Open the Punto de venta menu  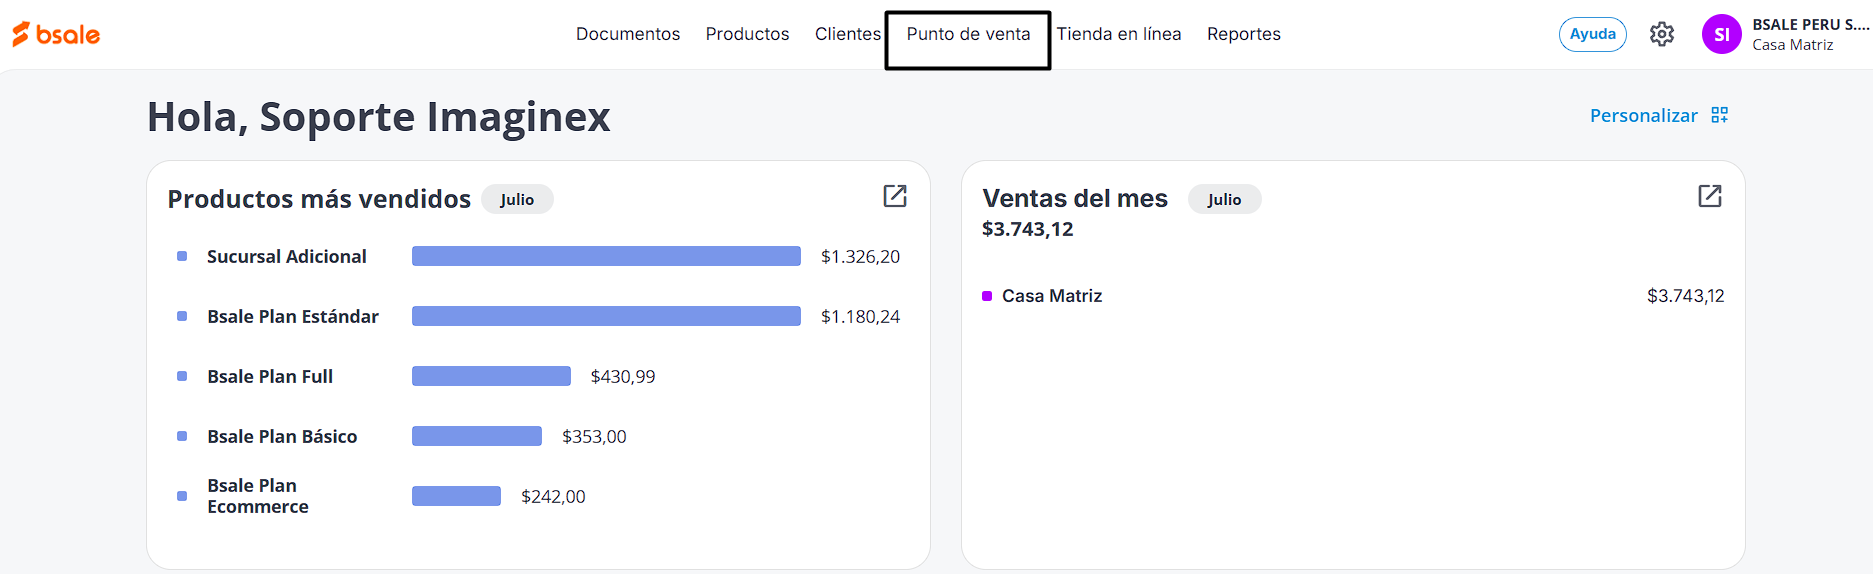tap(968, 34)
